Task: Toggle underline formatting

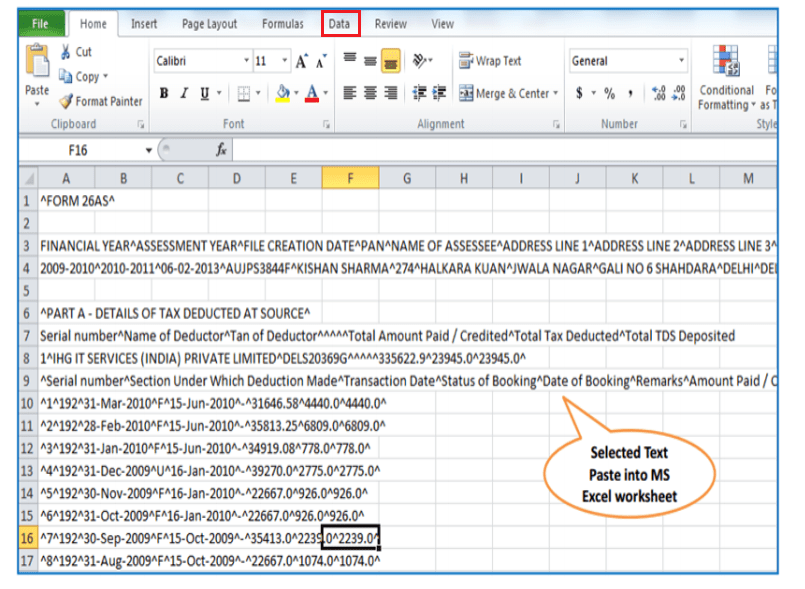Action: 204,92
